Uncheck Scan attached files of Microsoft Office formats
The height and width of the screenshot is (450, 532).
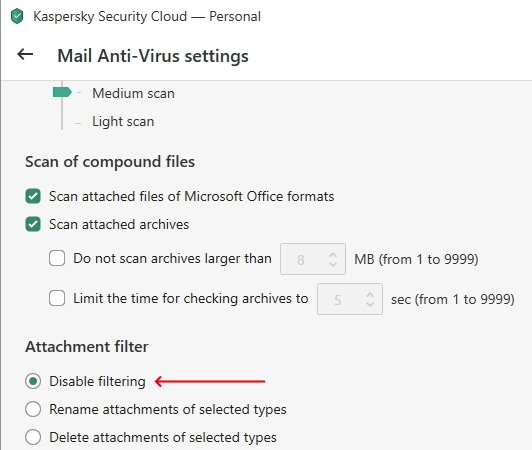[33, 196]
